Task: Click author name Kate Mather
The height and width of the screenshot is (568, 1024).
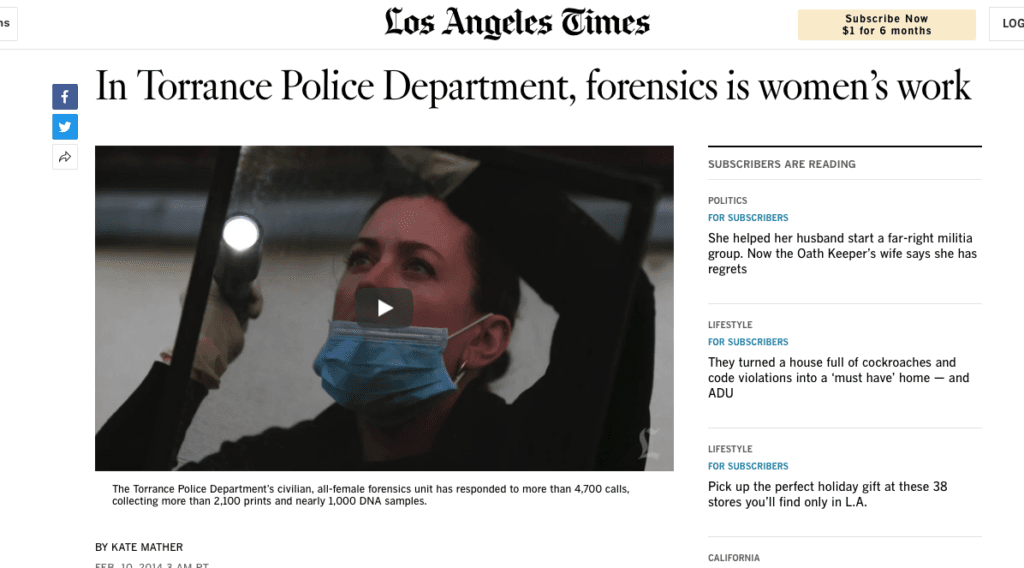Action: 147,547
